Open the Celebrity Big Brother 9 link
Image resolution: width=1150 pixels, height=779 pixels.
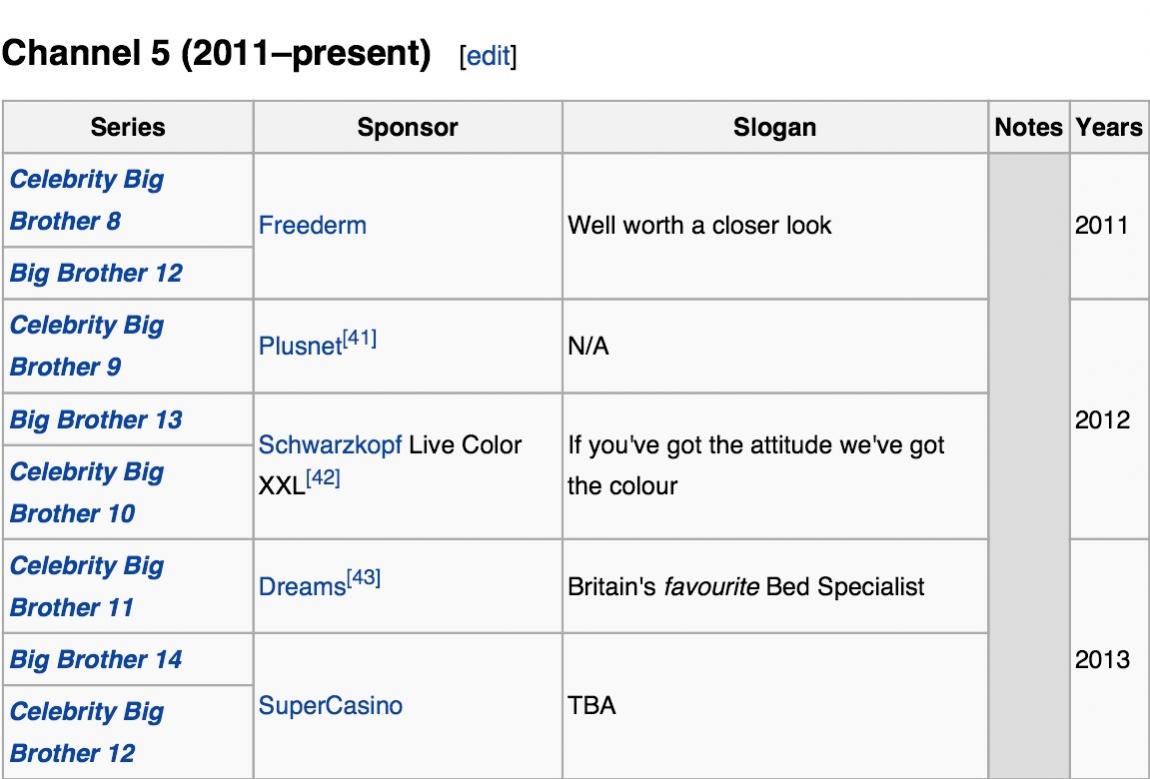pyautogui.click(x=86, y=346)
